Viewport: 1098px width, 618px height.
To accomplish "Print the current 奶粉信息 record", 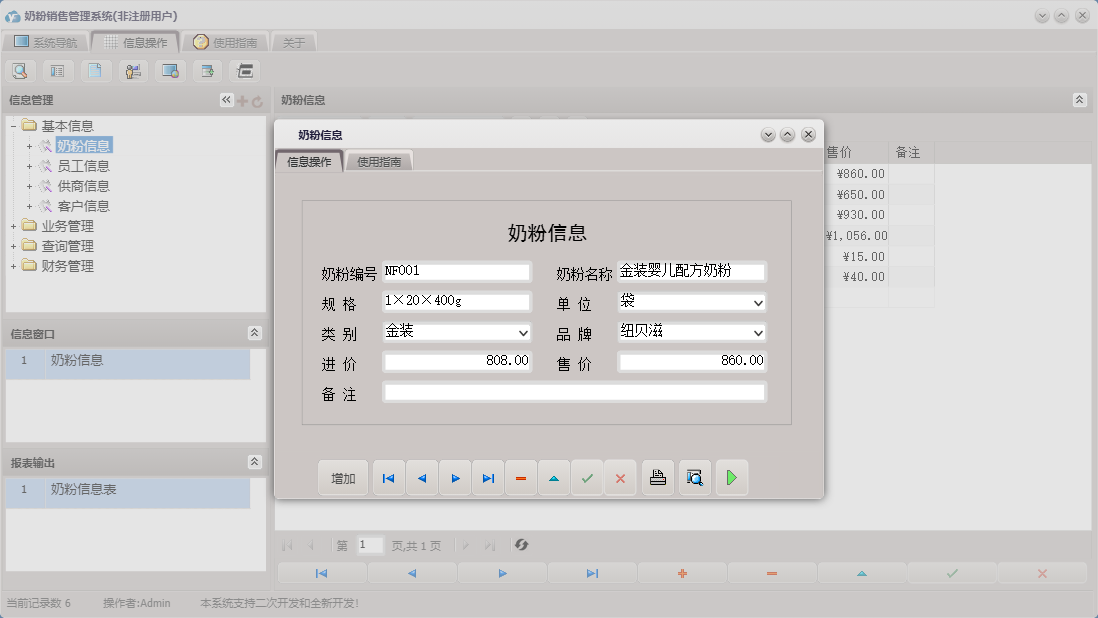I will tap(657, 477).
